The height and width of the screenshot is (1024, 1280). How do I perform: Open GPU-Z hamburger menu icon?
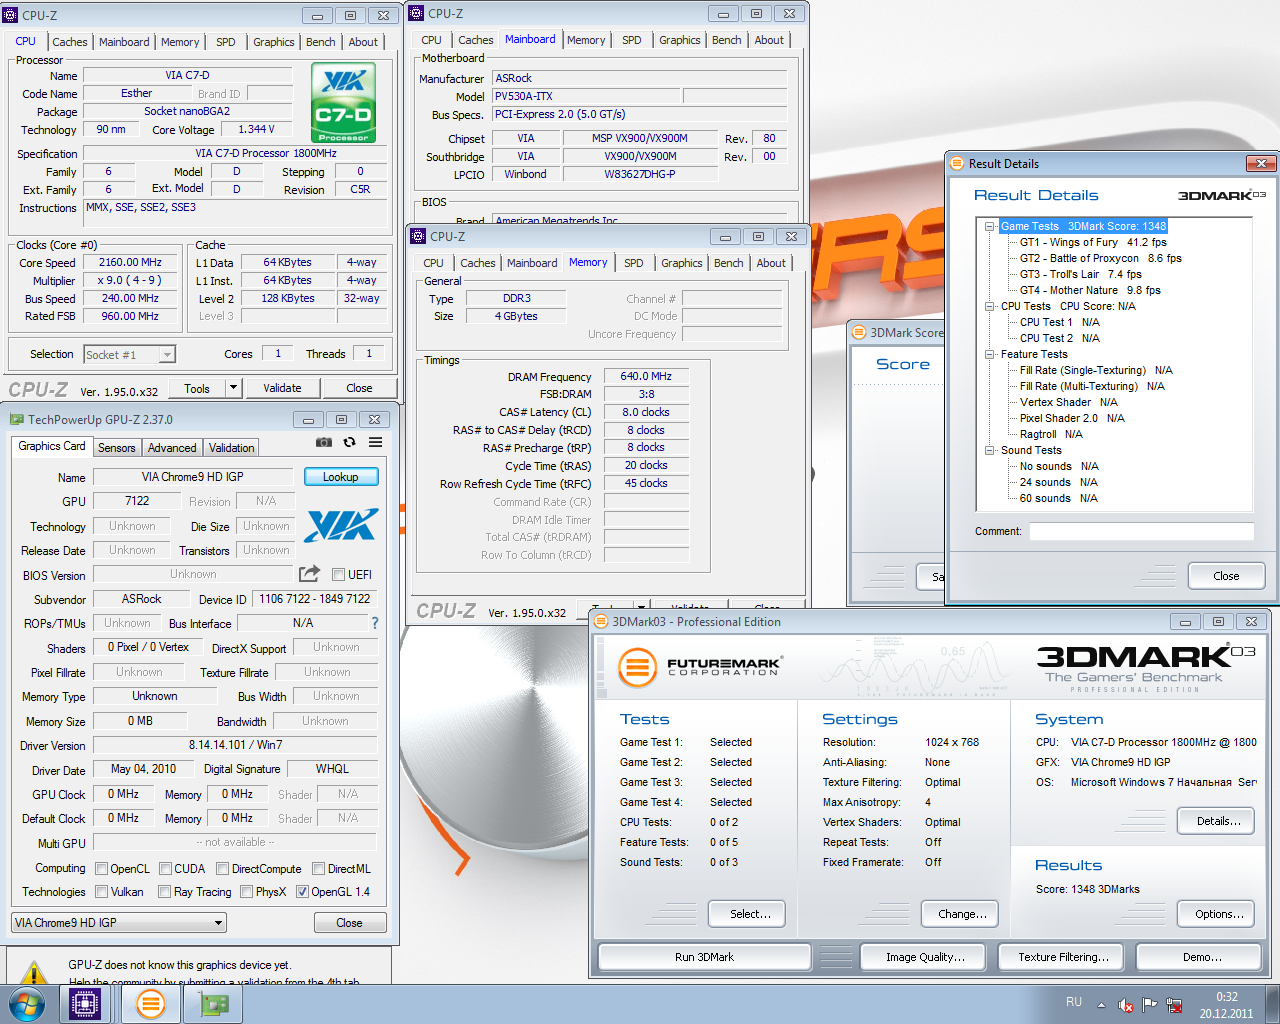[x=375, y=442]
